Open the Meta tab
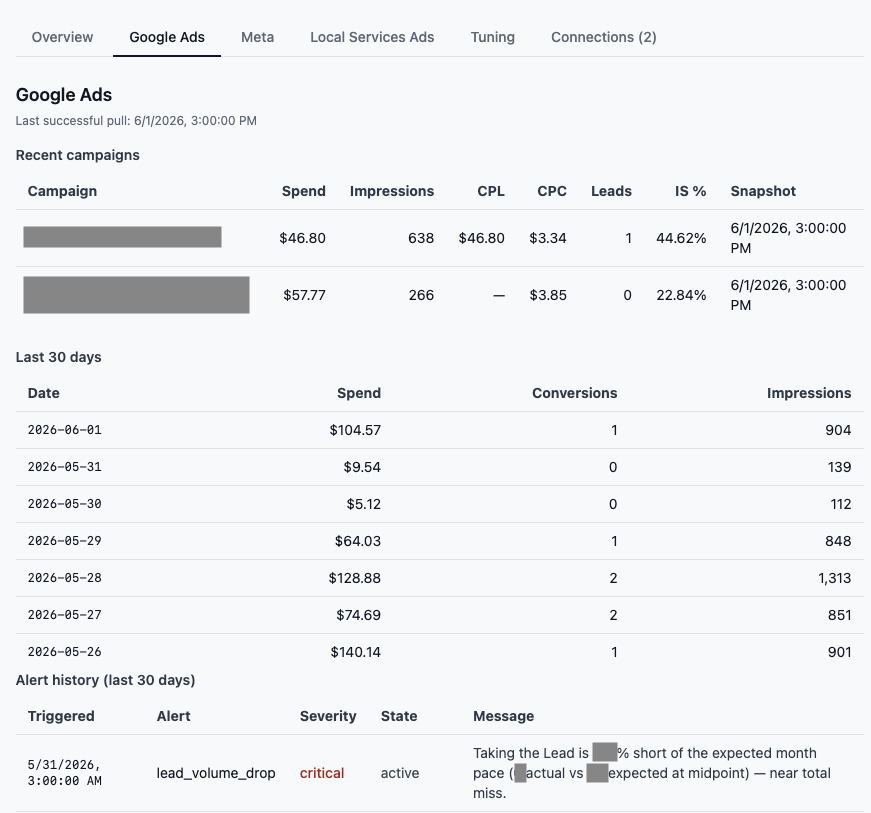Screen dimensions: 871x813 pyautogui.click(x=257, y=37)
